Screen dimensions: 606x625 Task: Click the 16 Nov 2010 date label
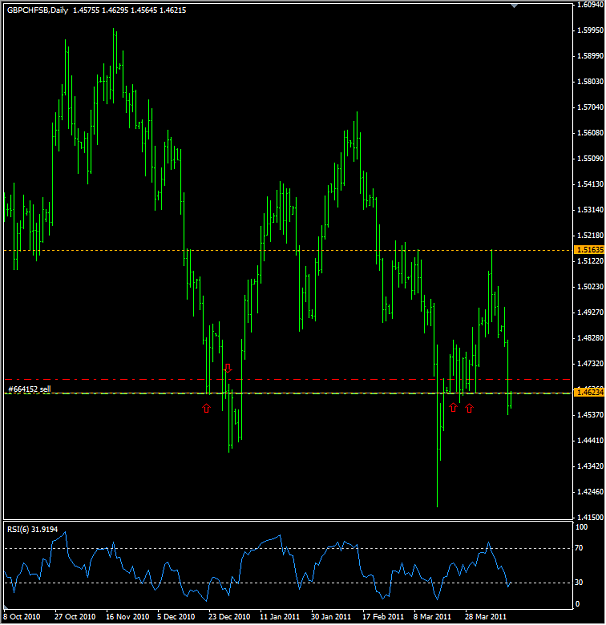pyautogui.click(x=127, y=617)
